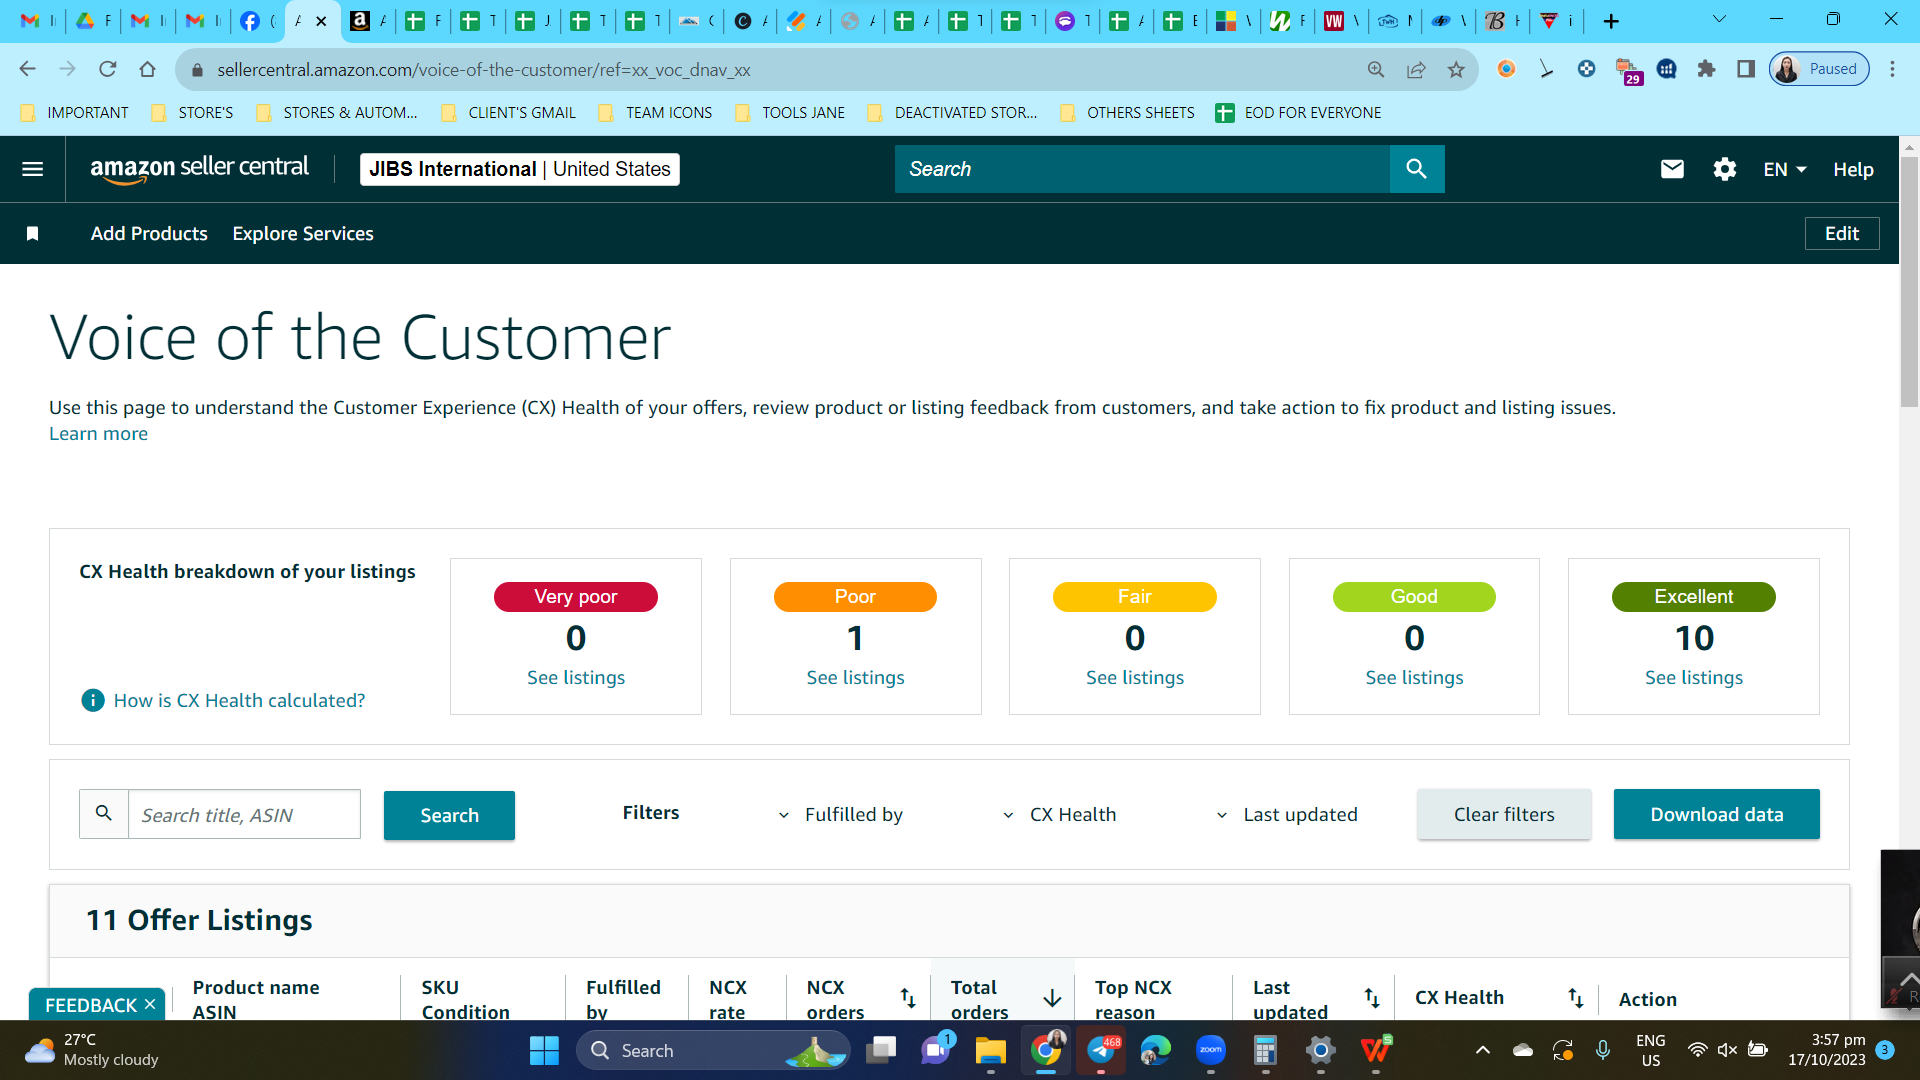Click the search magnifier button in header
Image resolution: width=1920 pixels, height=1080 pixels.
(x=1416, y=169)
